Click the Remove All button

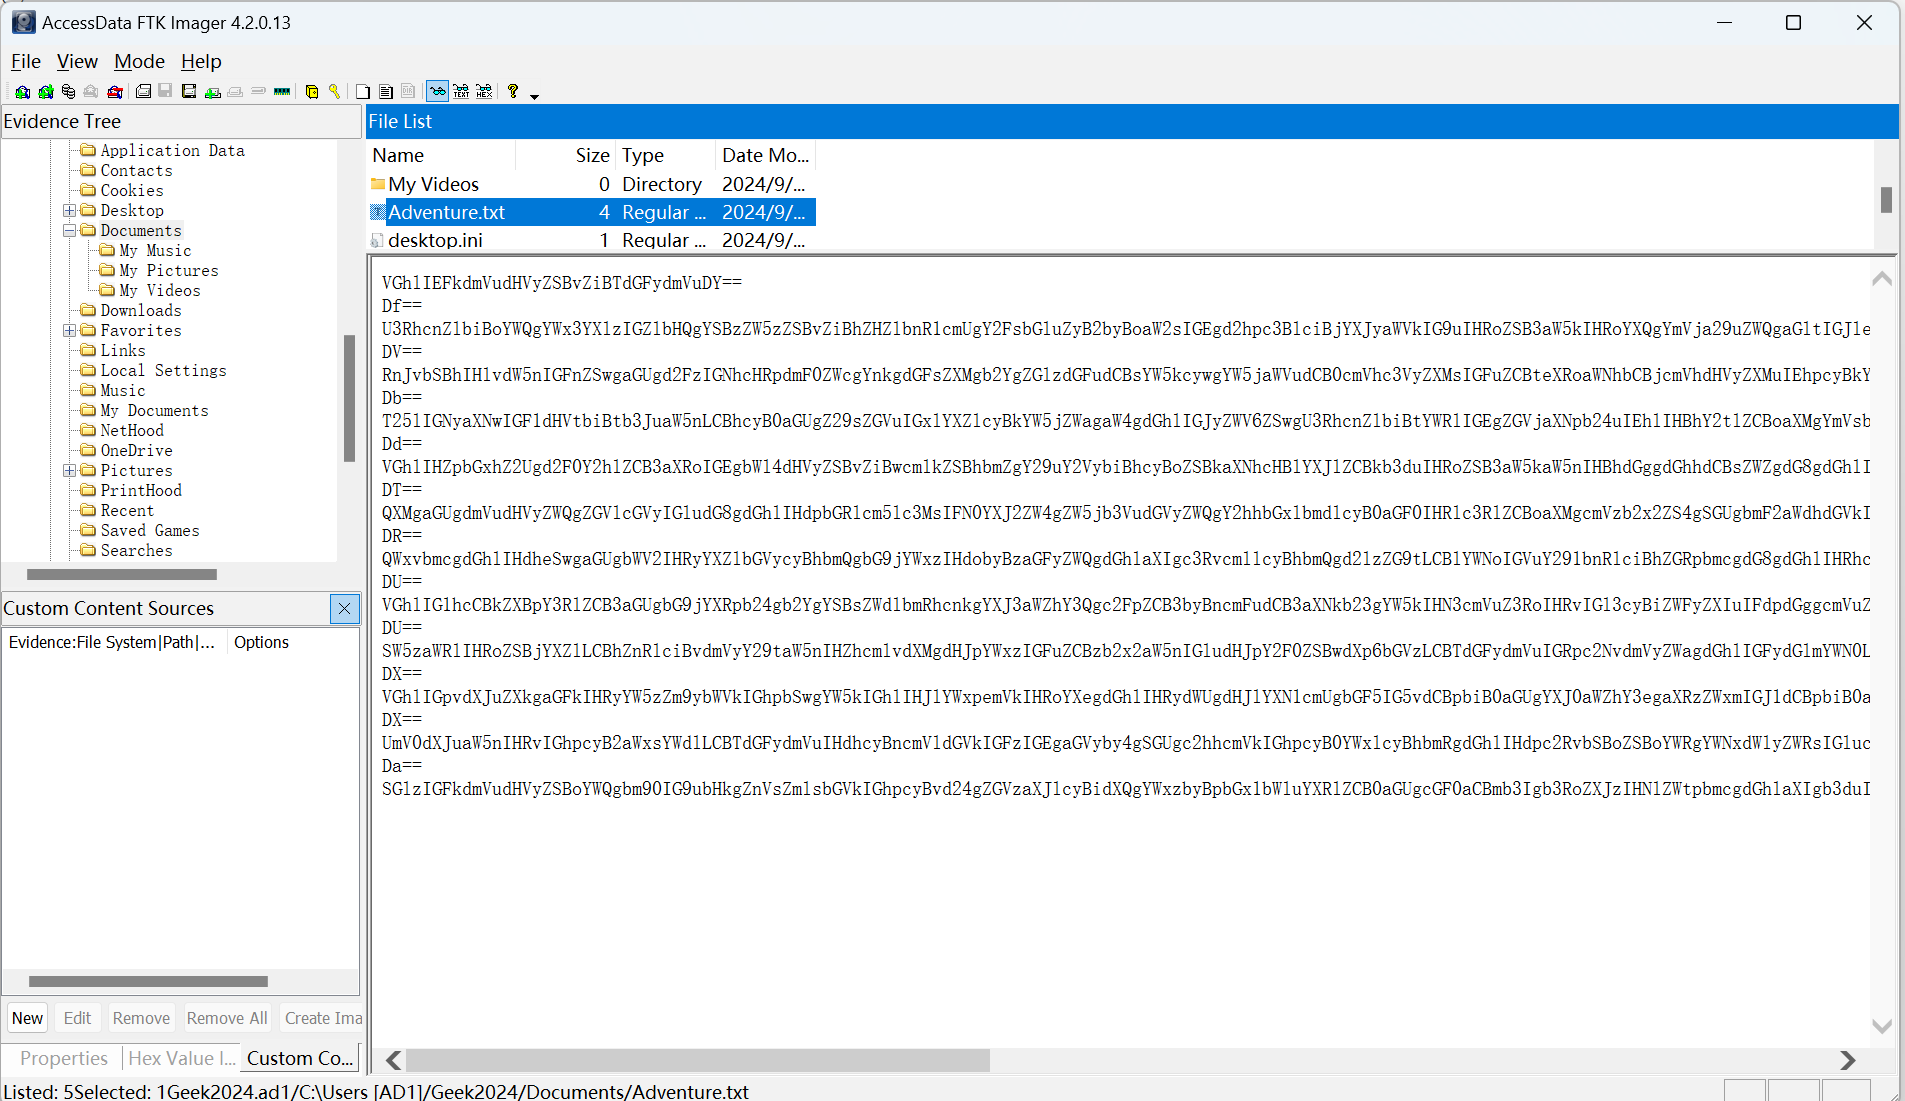[227, 1018]
